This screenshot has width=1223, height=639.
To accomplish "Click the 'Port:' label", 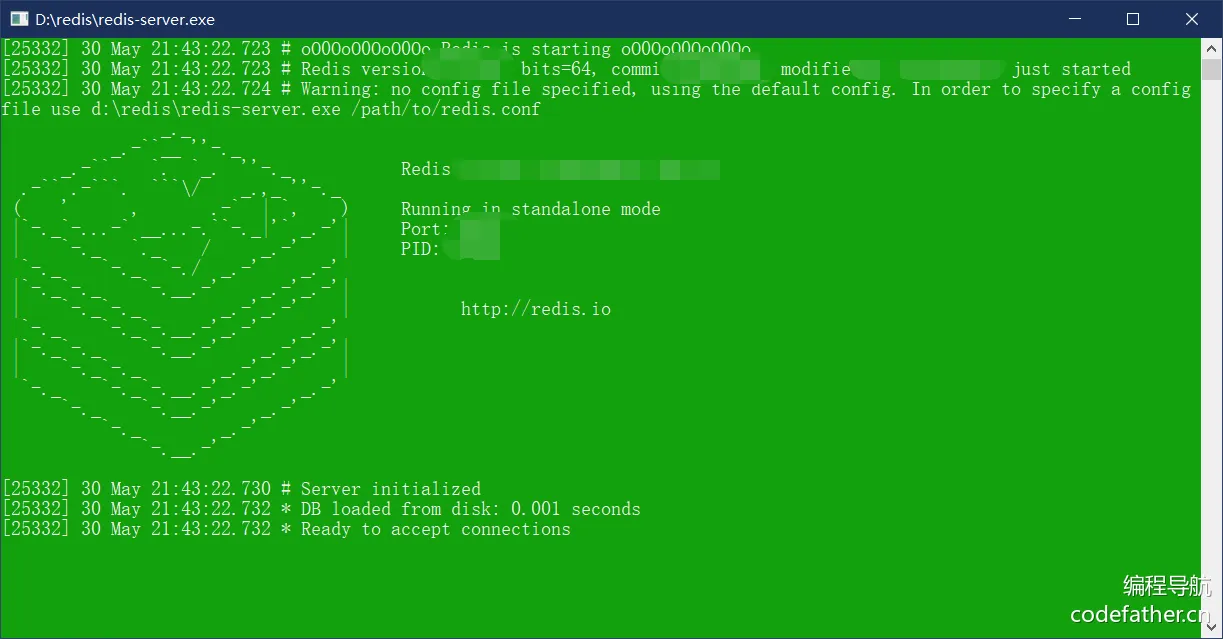I will point(426,229).
